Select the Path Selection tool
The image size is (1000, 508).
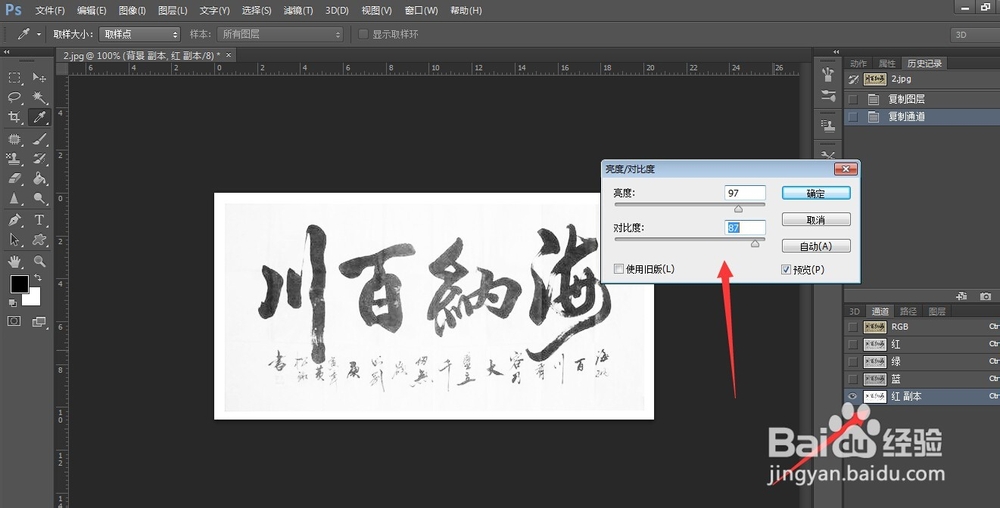(14, 240)
